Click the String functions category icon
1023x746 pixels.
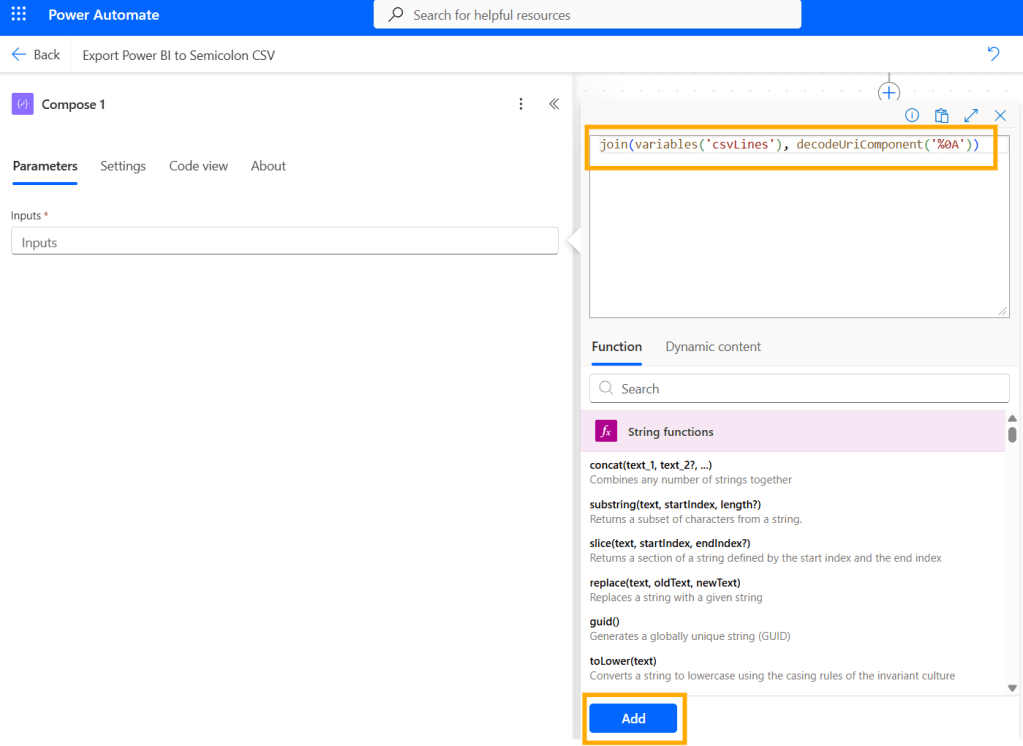(x=605, y=431)
